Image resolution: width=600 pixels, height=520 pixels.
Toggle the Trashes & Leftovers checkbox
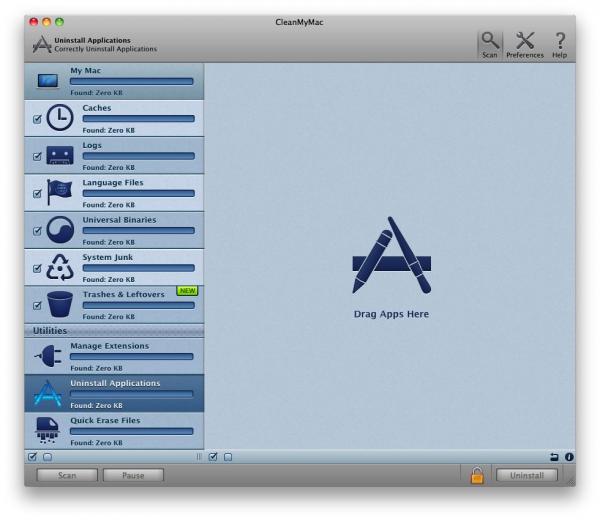[x=37, y=305]
